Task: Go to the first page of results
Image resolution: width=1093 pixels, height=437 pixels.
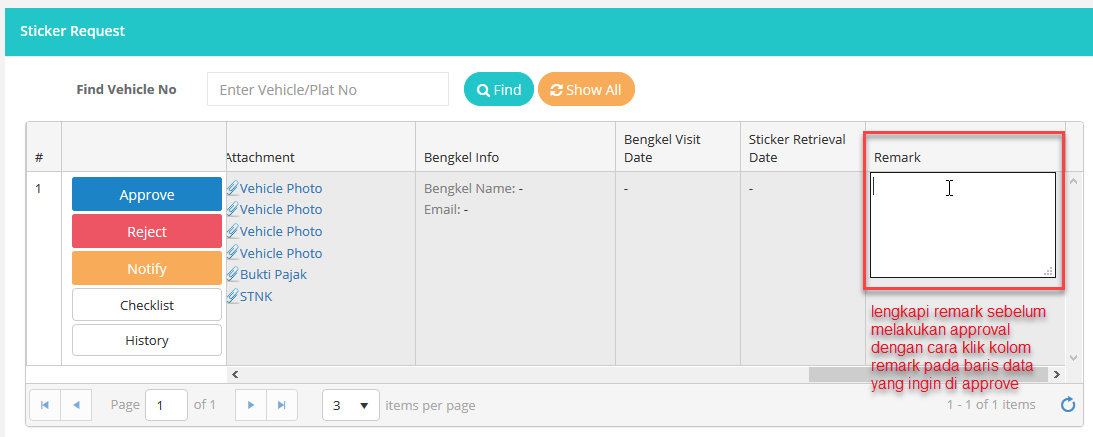Action: tap(45, 405)
